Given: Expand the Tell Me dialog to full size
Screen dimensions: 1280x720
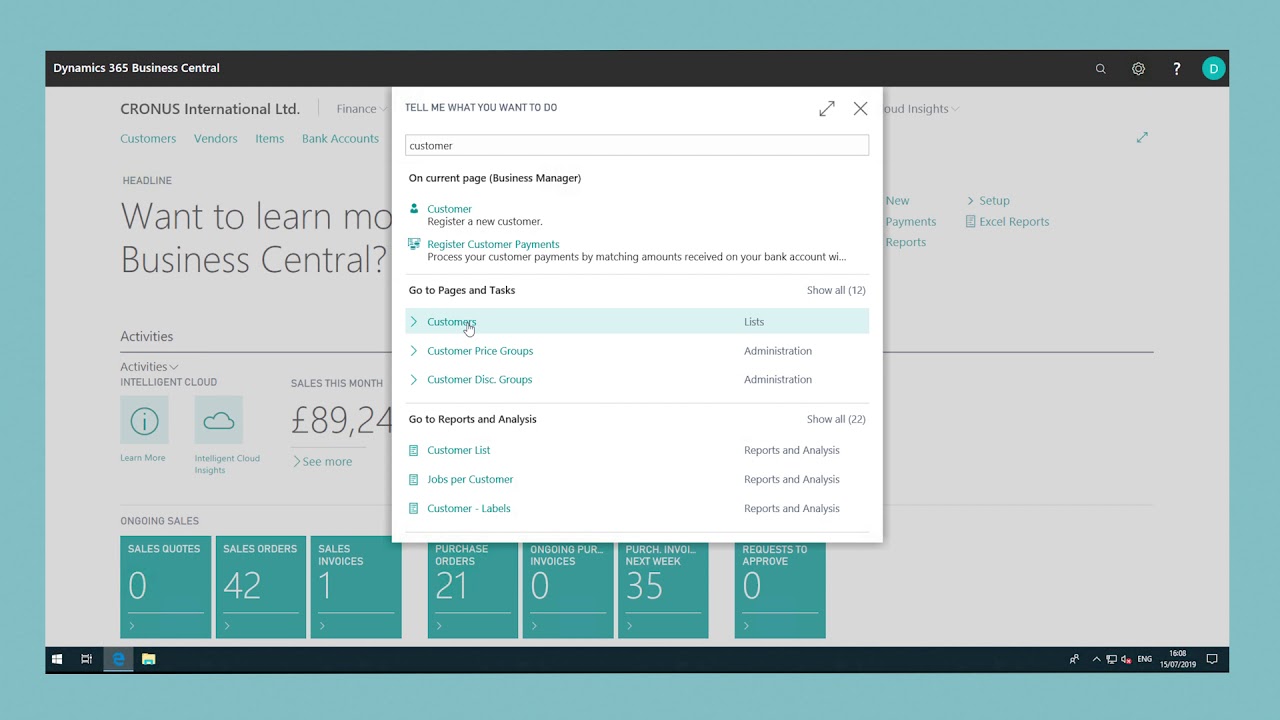Looking at the screenshot, I should click(827, 108).
